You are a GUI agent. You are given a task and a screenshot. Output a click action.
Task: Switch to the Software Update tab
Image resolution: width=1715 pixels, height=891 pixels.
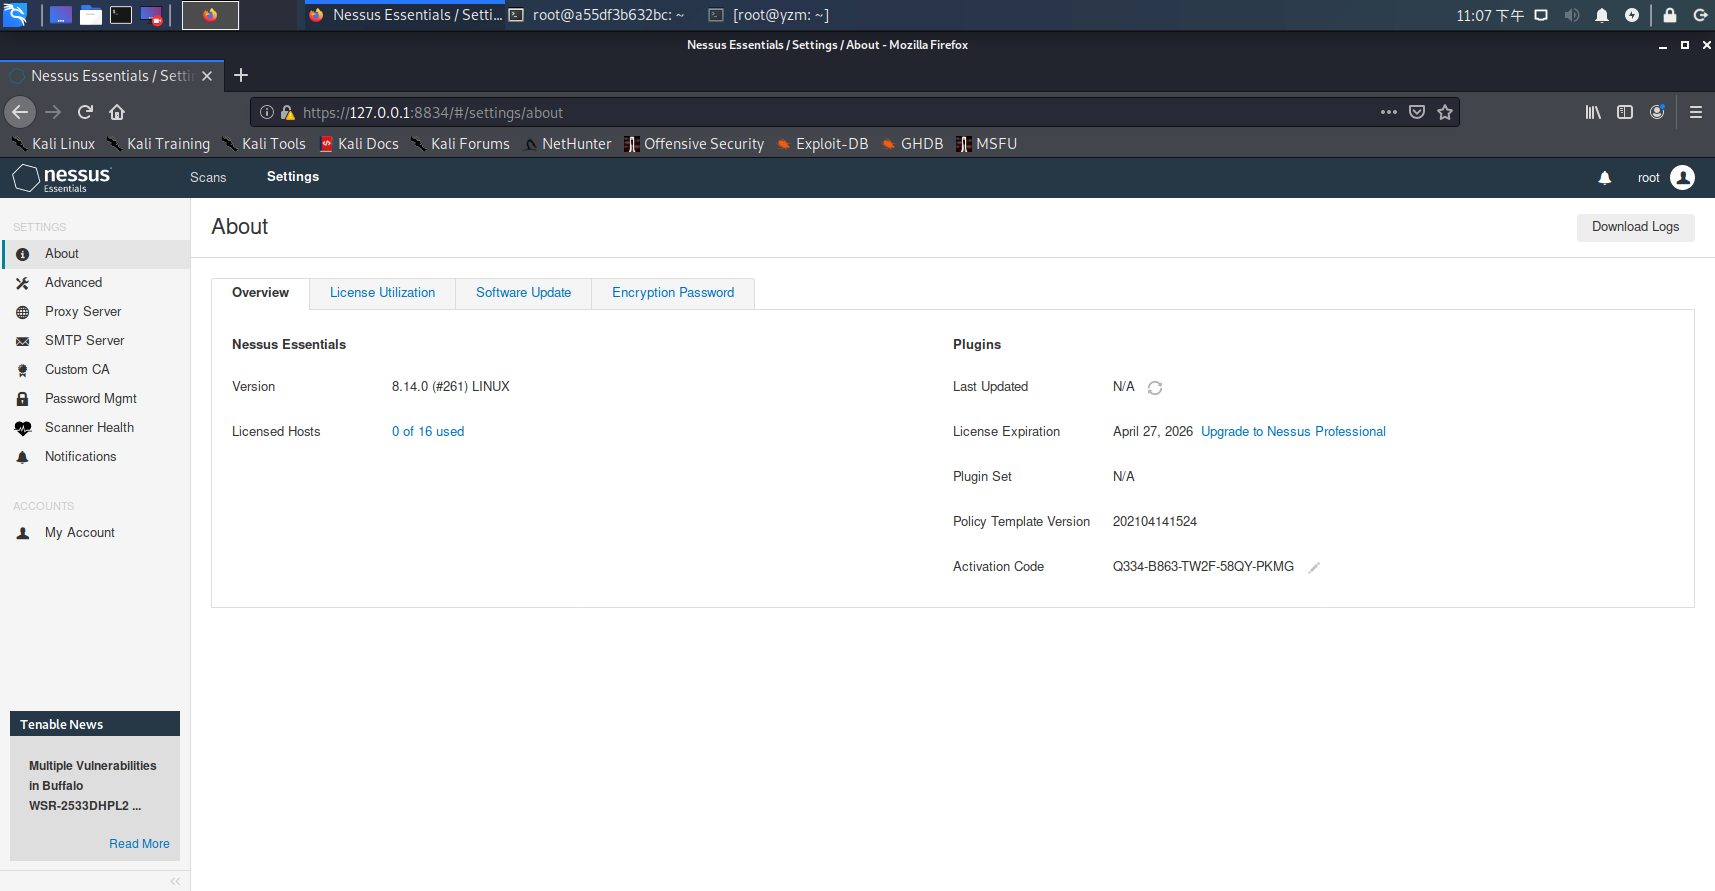coord(523,293)
